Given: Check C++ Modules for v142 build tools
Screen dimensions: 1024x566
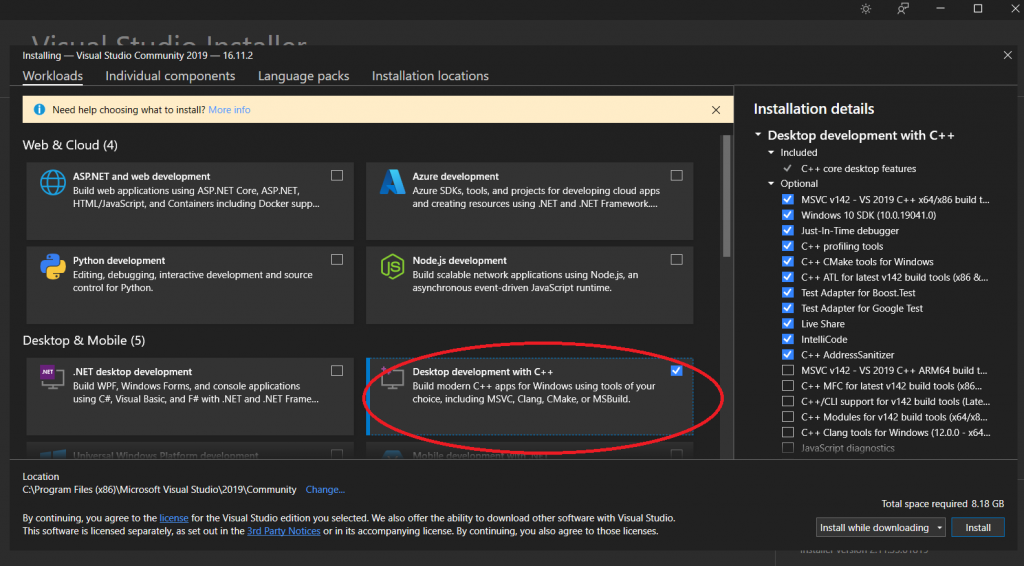Looking at the screenshot, I should click(788, 417).
